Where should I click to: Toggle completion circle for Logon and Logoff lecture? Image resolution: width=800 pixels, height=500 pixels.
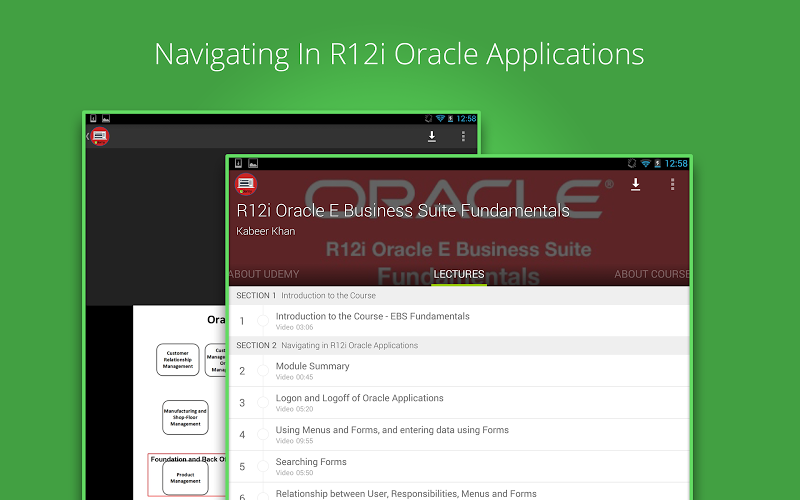(x=263, y=403)
